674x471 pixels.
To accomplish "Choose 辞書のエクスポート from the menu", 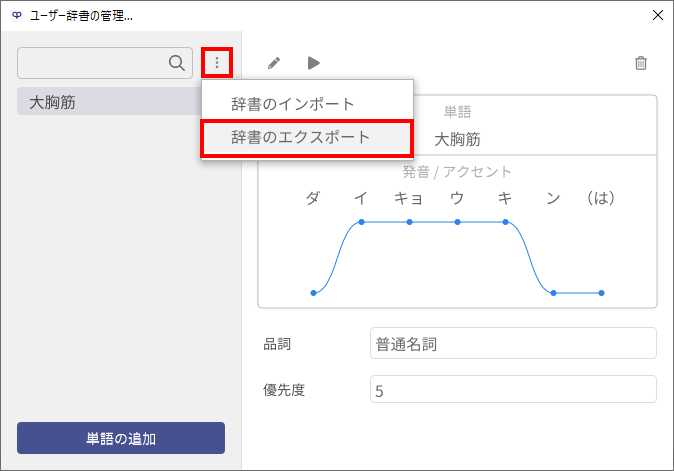I will coord(307,138).
